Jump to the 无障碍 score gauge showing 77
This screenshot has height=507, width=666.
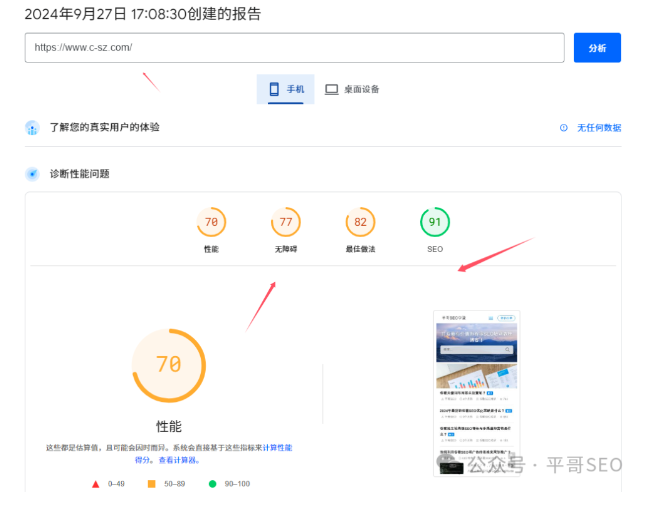tap(285, 222)
